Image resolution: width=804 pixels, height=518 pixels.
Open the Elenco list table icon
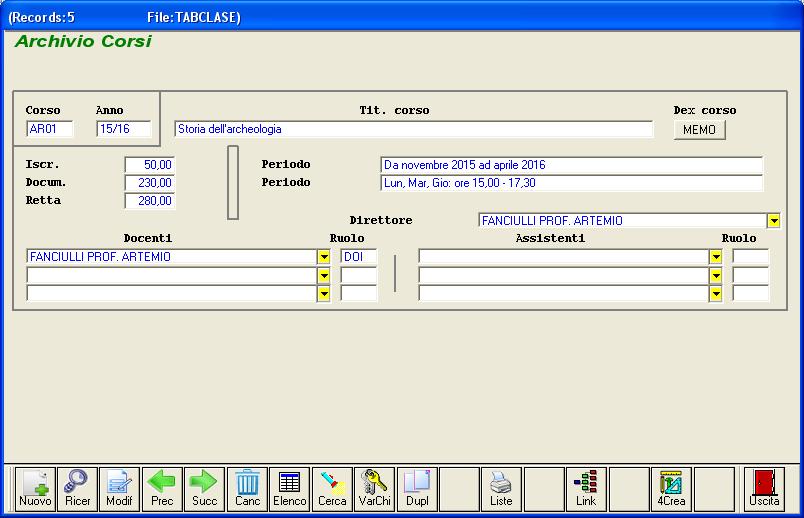click(x=290, y=489)
